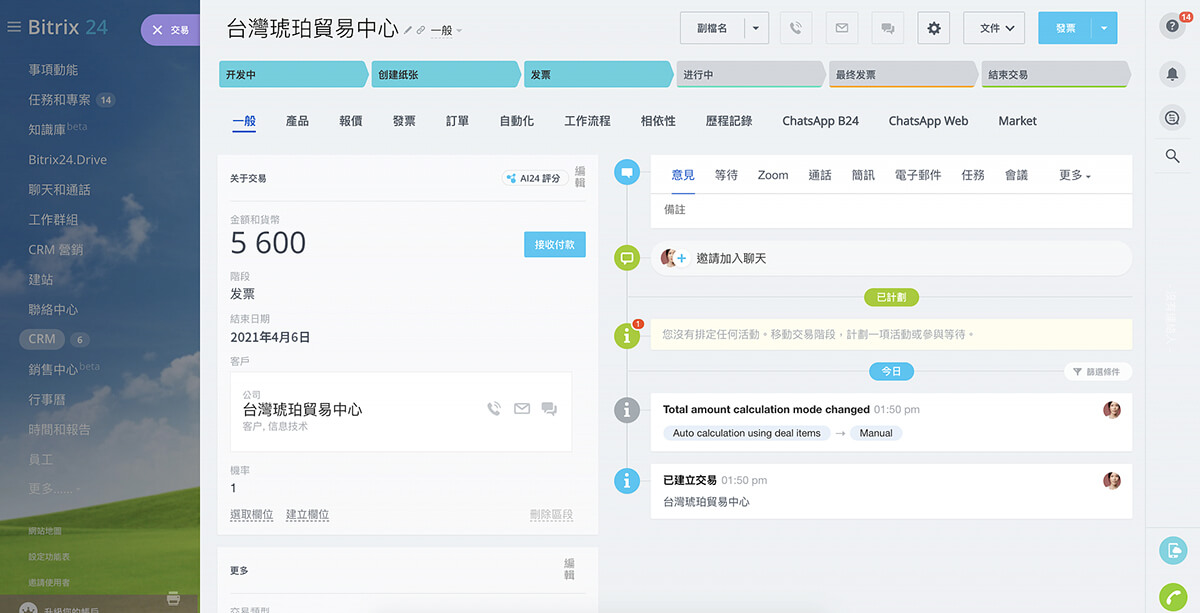Open company link 台灣琥珀貿易中心 in client card

point(302,409)
